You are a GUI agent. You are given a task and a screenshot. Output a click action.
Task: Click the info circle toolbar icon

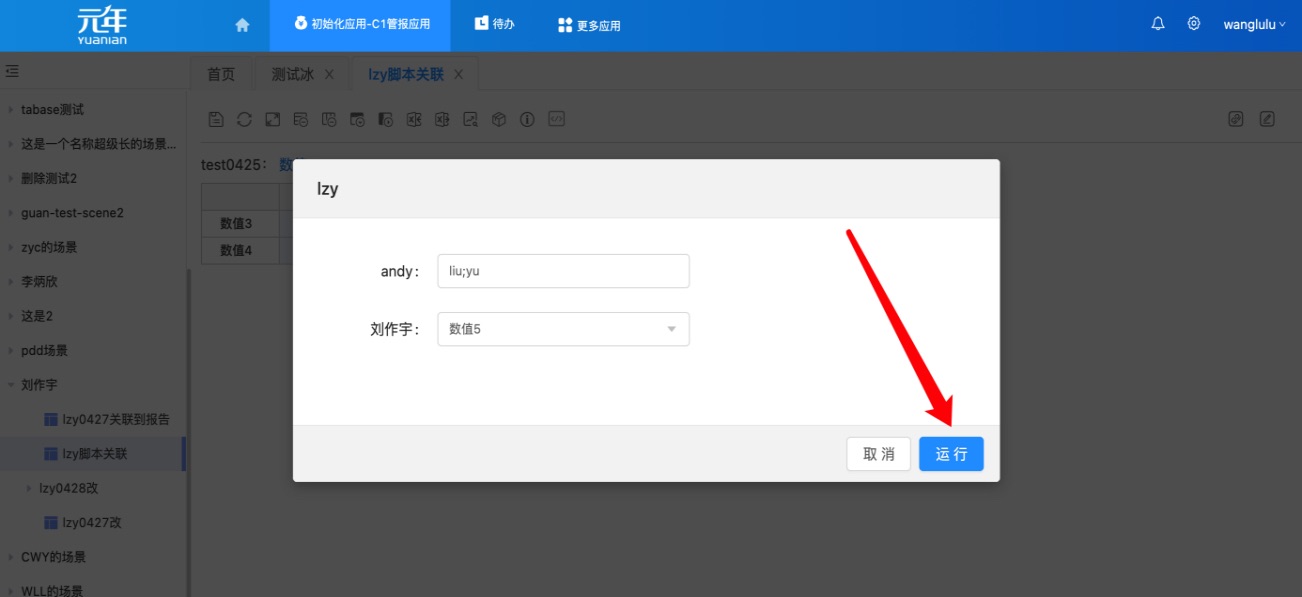pos(527,119)
